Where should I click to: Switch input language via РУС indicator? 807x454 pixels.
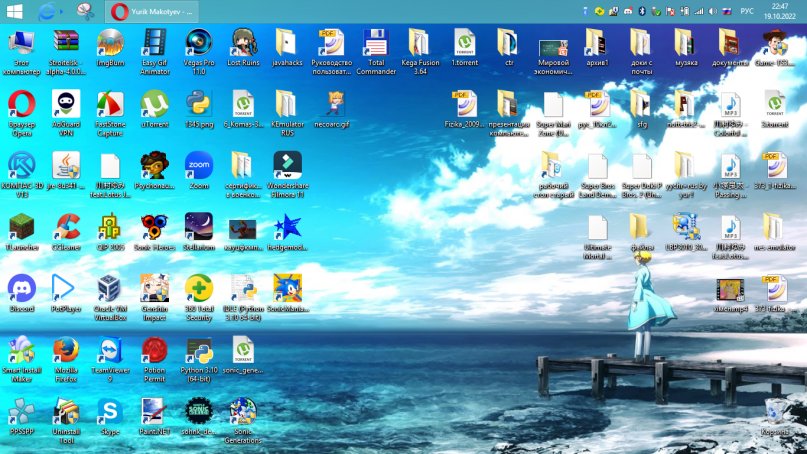[x=746, y=11]
